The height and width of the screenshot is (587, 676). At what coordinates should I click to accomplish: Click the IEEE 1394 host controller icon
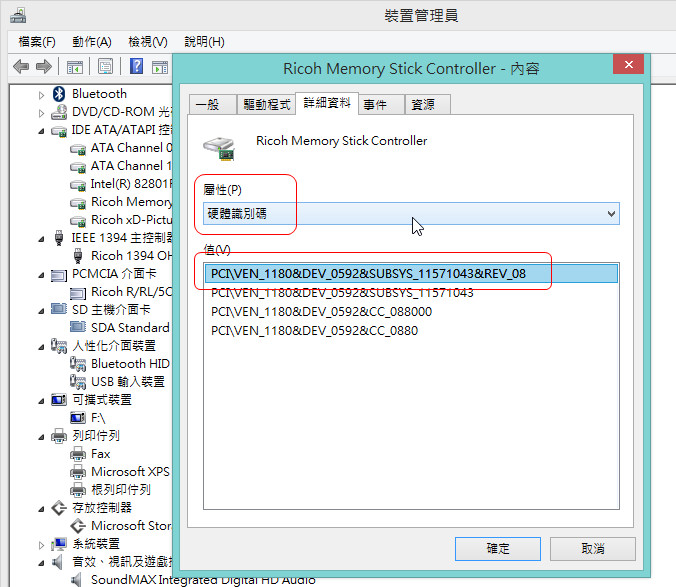click(59, 238)
